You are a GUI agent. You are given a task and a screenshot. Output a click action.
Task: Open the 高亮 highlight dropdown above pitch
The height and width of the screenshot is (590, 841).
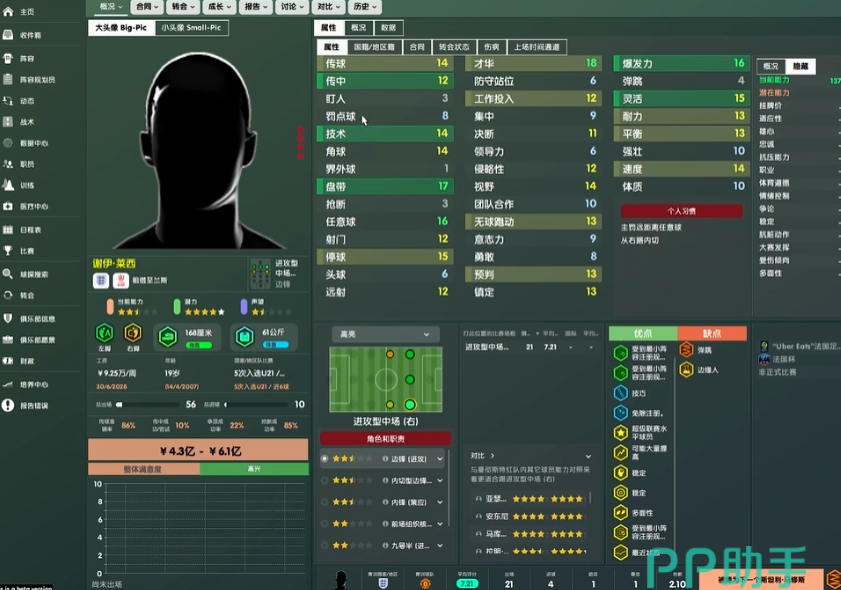point(385,334)
